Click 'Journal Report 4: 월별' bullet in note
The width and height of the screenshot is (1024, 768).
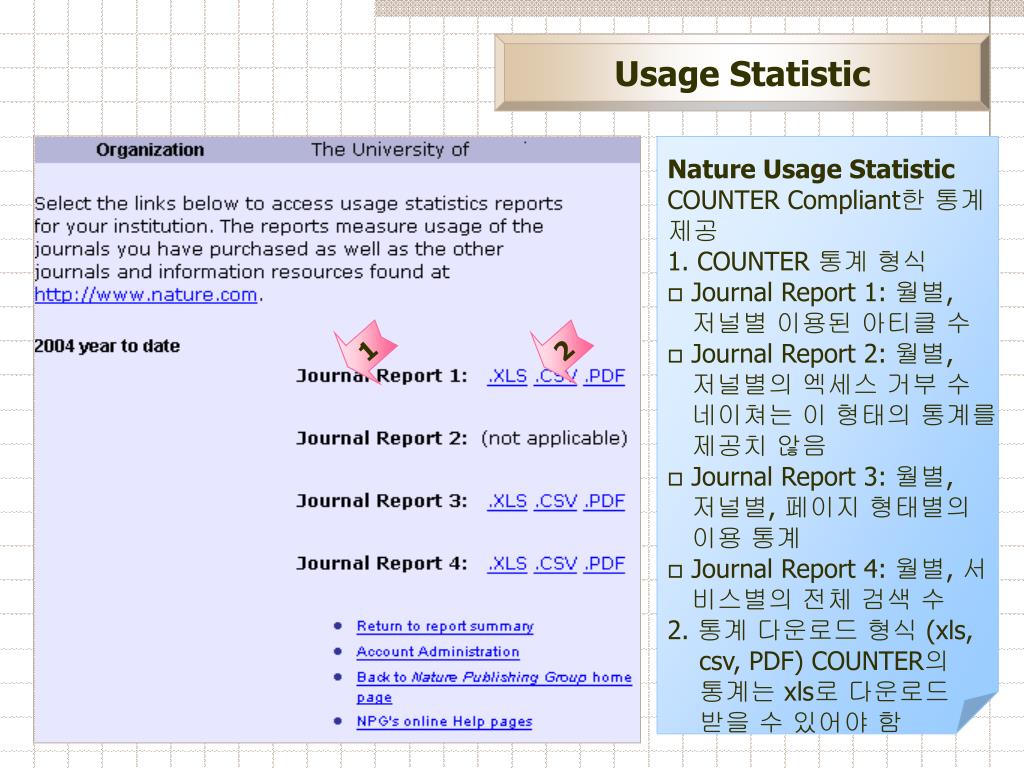(826, 569)
